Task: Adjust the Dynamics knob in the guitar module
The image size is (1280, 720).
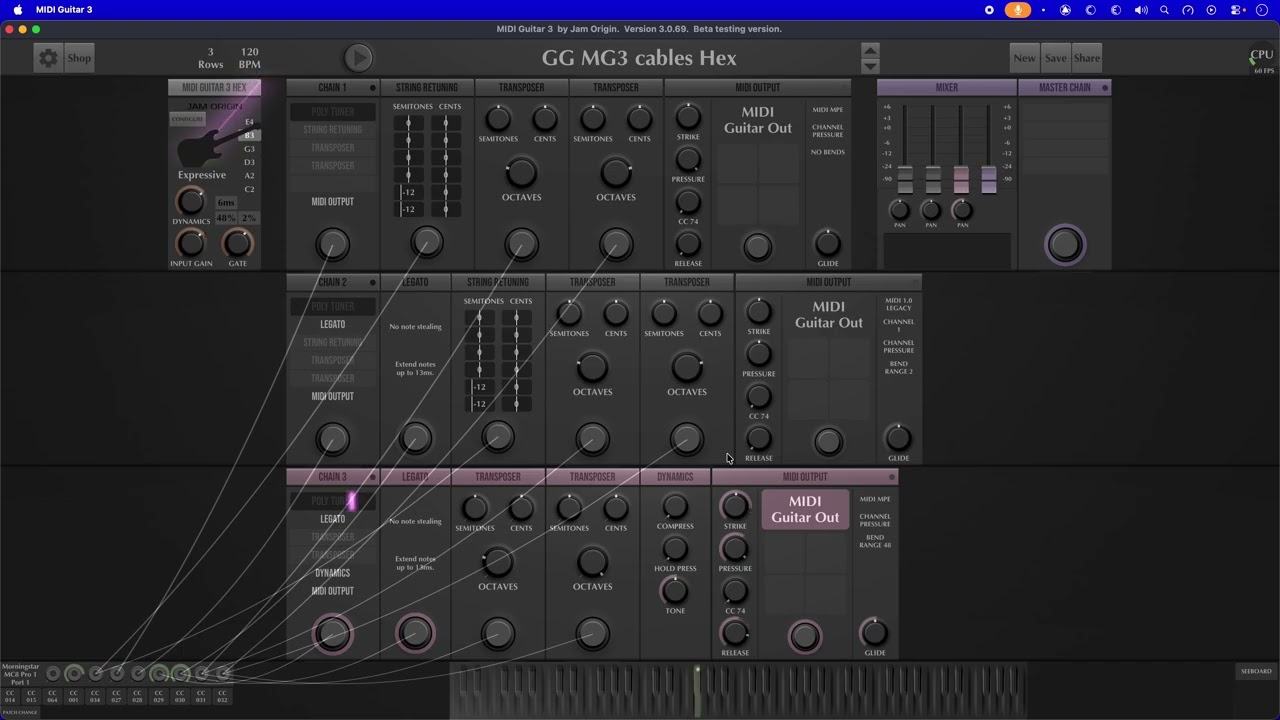Action: tap(191, 201)
